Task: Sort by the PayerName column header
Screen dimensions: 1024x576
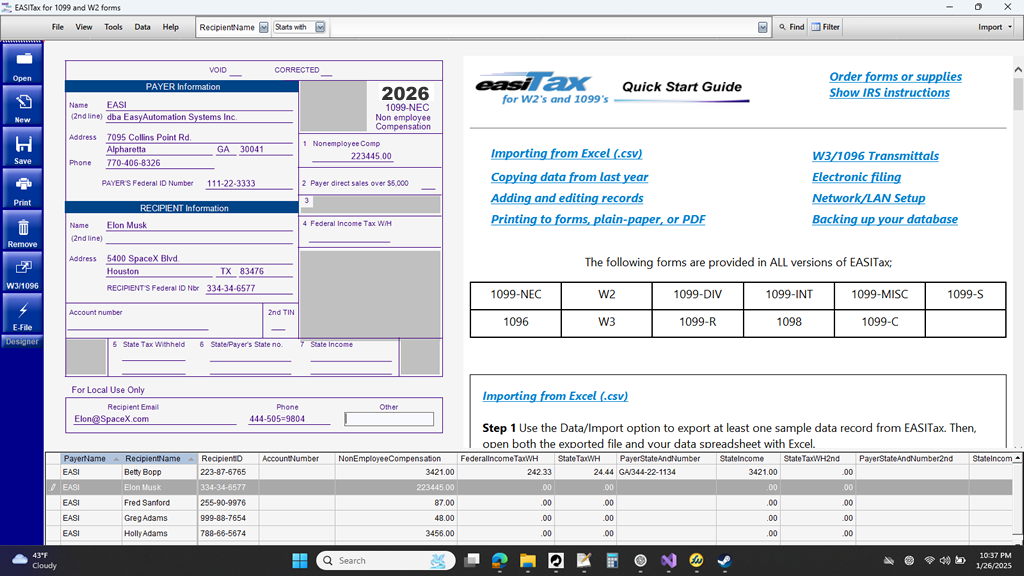Action: 91,458
